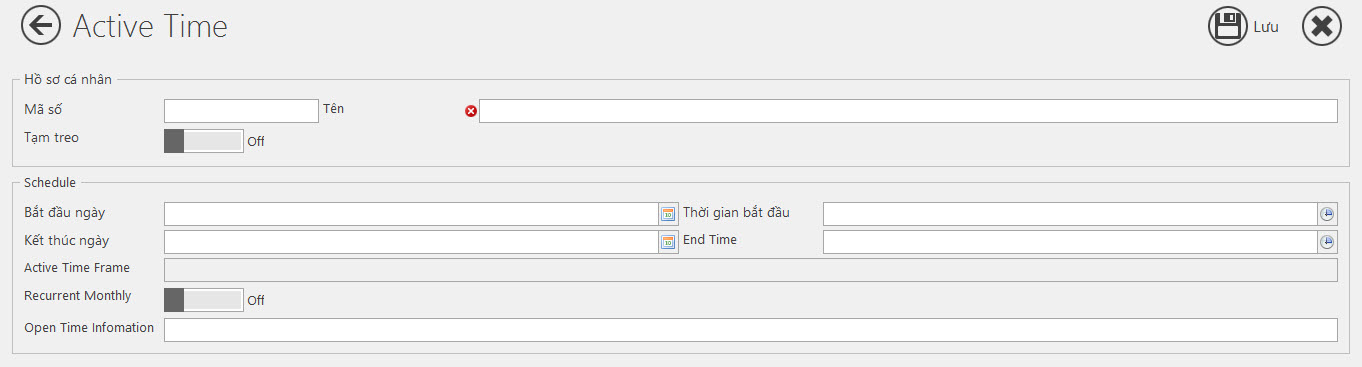Open clock picker for End Time
The width and height of the screenshot is (1362, 367).
tap(1327, 242)
